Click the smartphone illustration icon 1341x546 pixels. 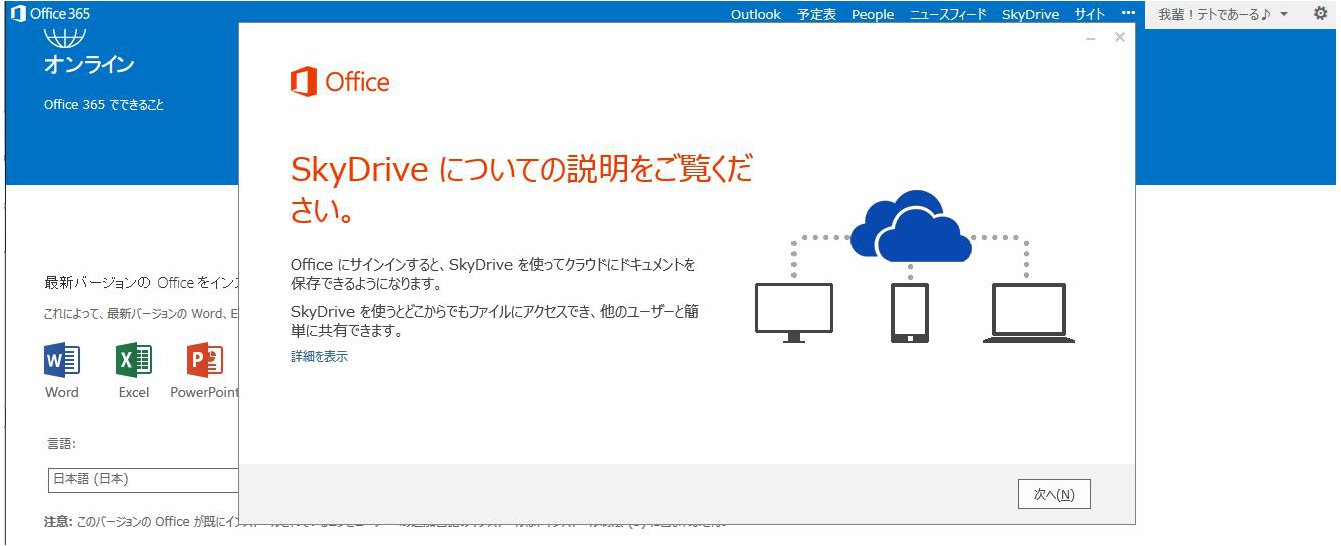[x=909, y=313]
